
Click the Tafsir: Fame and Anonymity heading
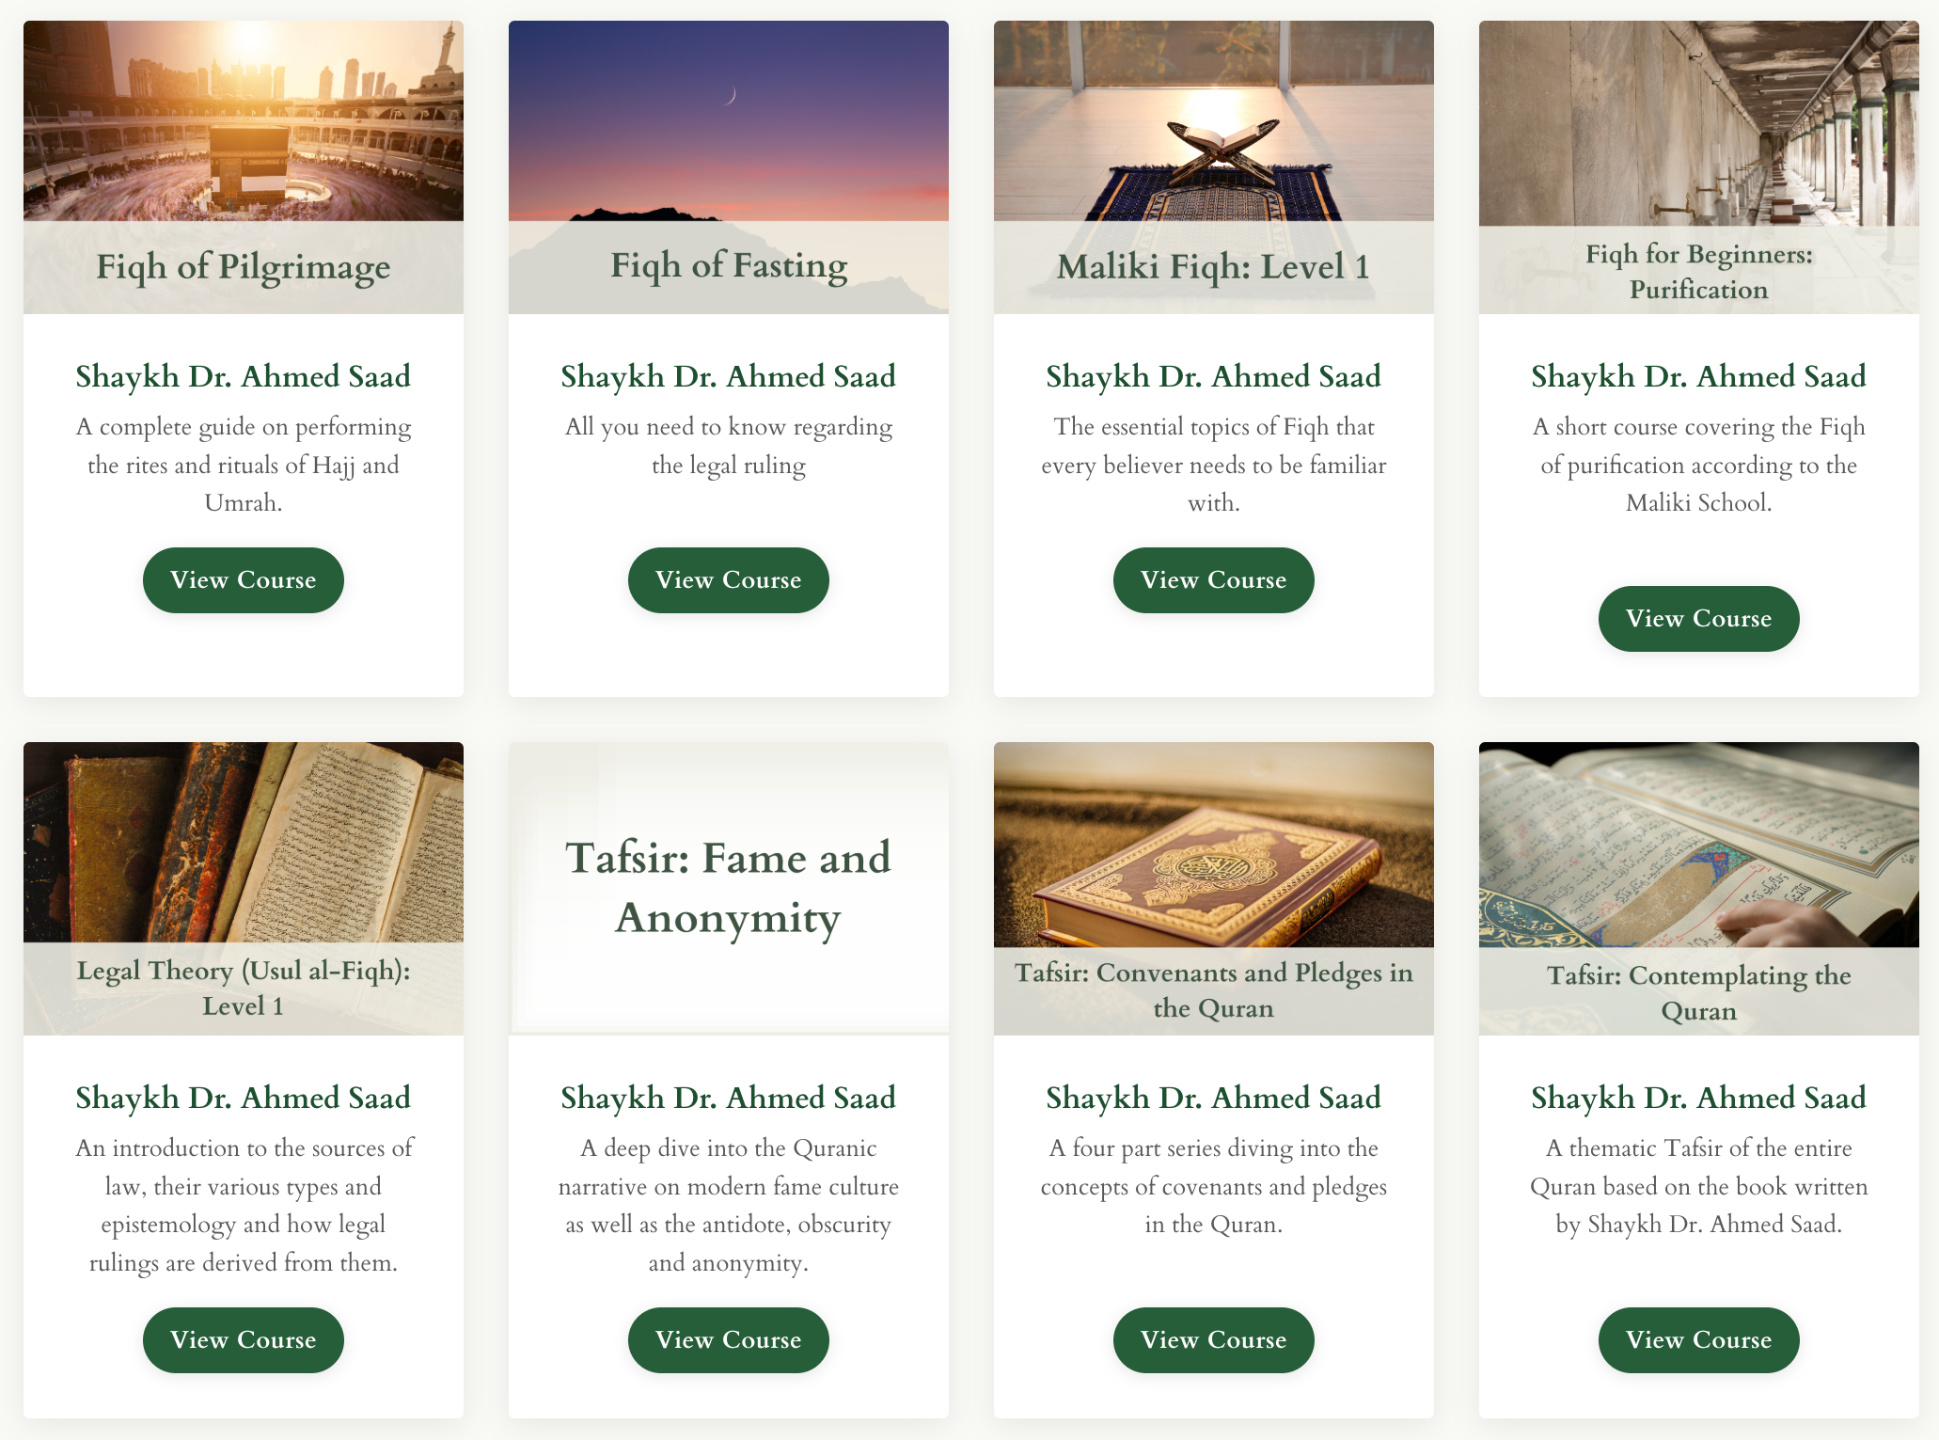click(x=728, y=888)
